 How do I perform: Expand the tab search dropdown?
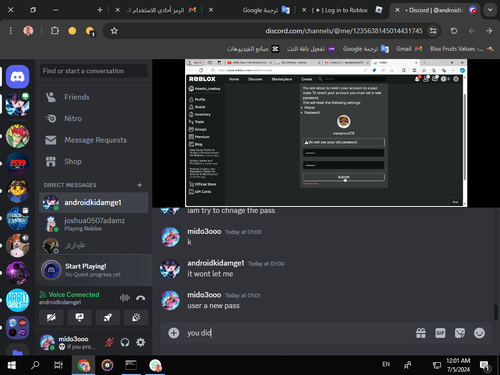pos(490,10)
